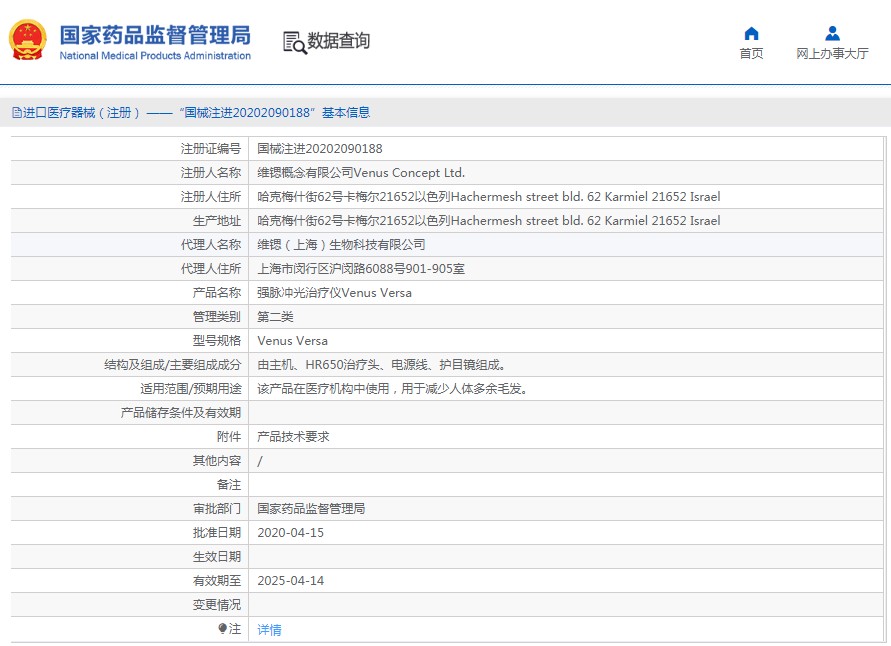This screenshot has width=891, height=646.
Task: Click the 网上办事大厅 user icon
Action: click(832, 34)
